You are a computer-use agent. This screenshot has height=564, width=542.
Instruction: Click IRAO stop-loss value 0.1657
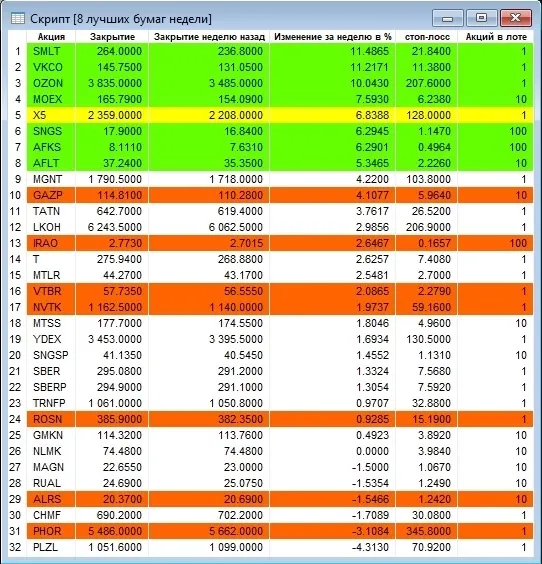click(x=427, y=243)
